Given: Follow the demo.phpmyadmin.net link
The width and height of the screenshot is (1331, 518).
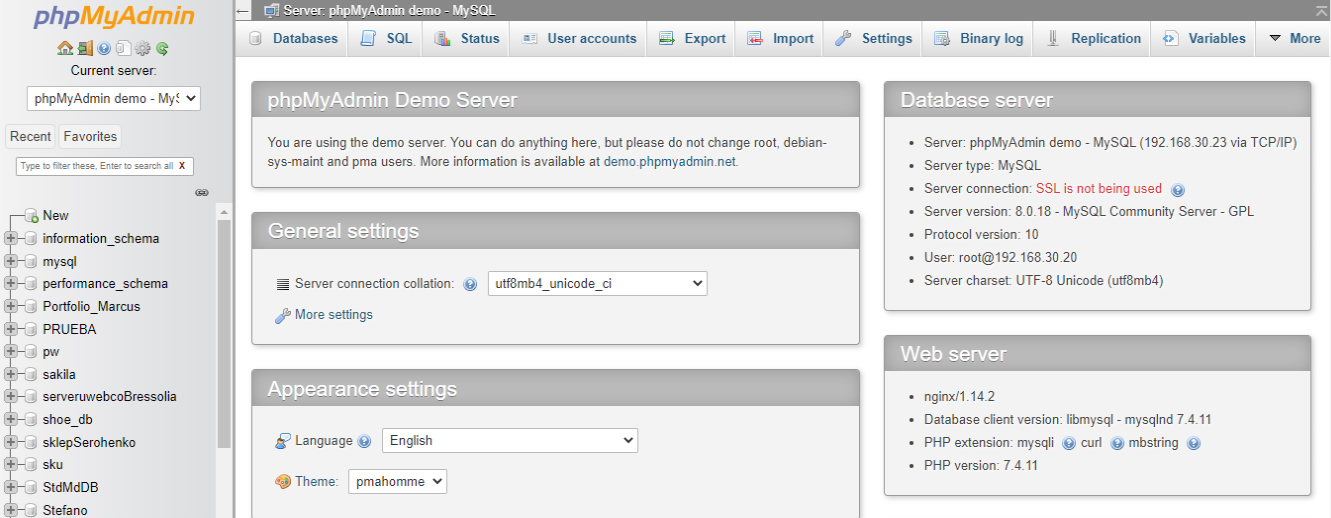Looking at the screenshot, I should (x=669, y=160).
